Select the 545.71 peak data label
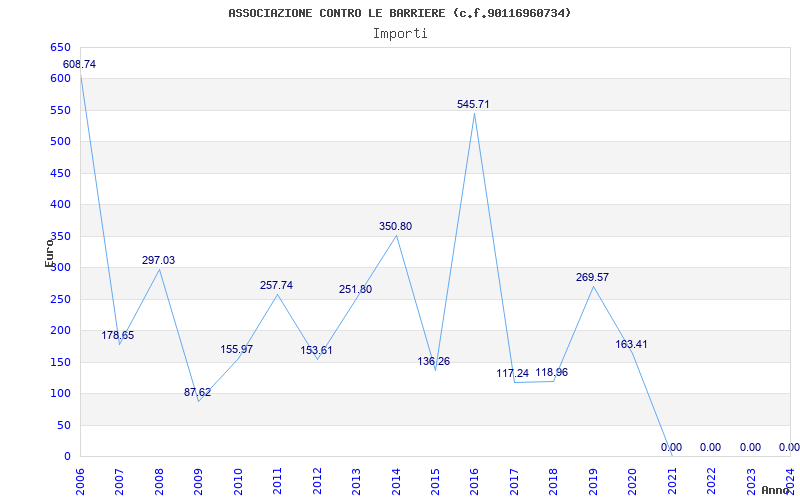Image resolution: width=800 pixels, height=500 pixels. pyautogui.click(x=473, y=104)
